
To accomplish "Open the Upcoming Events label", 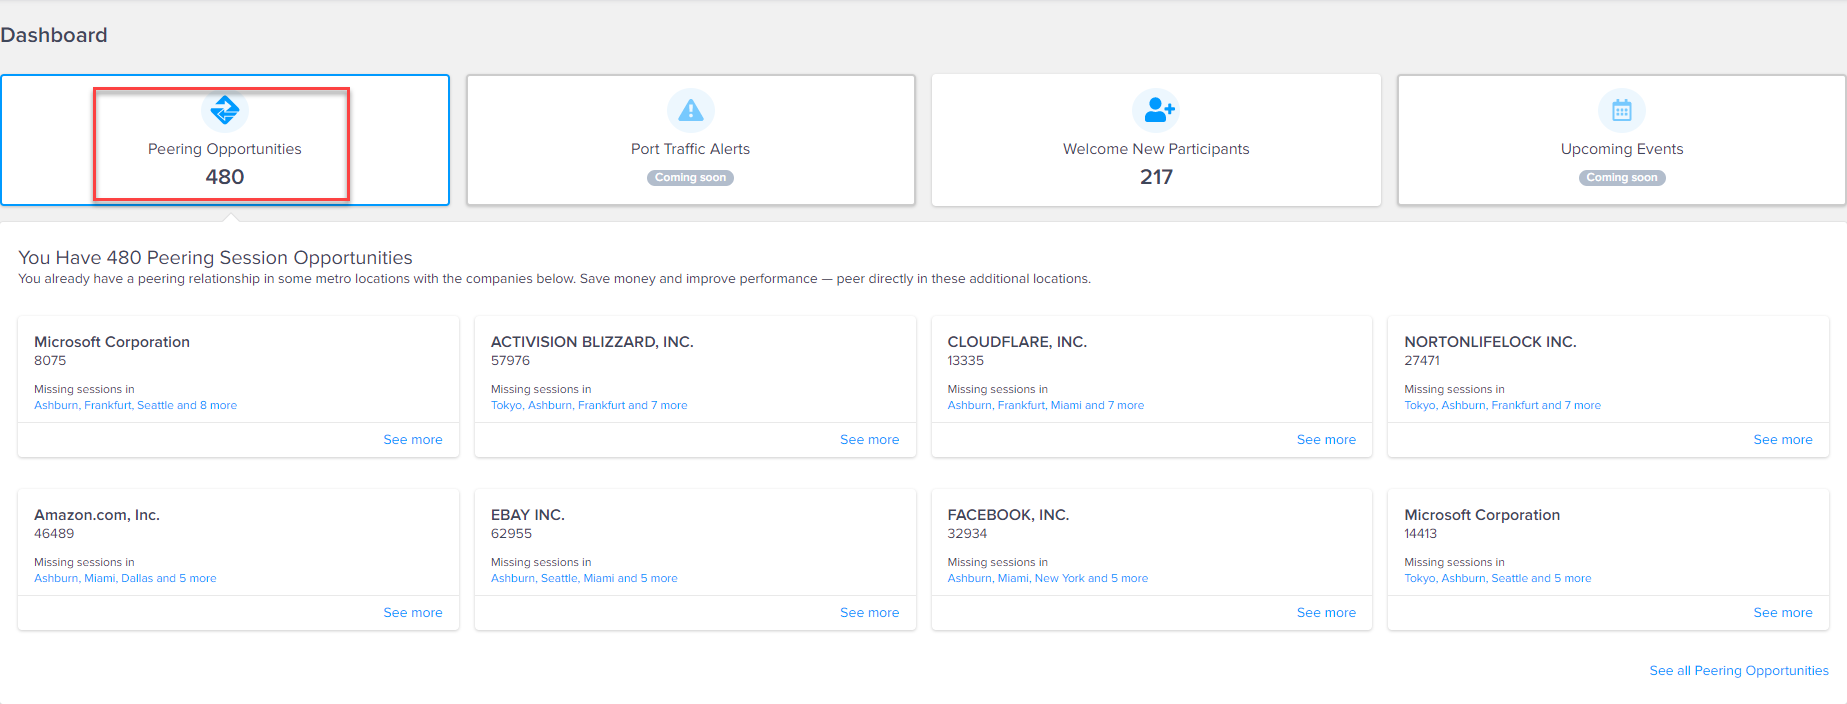I will (1622, 149).
